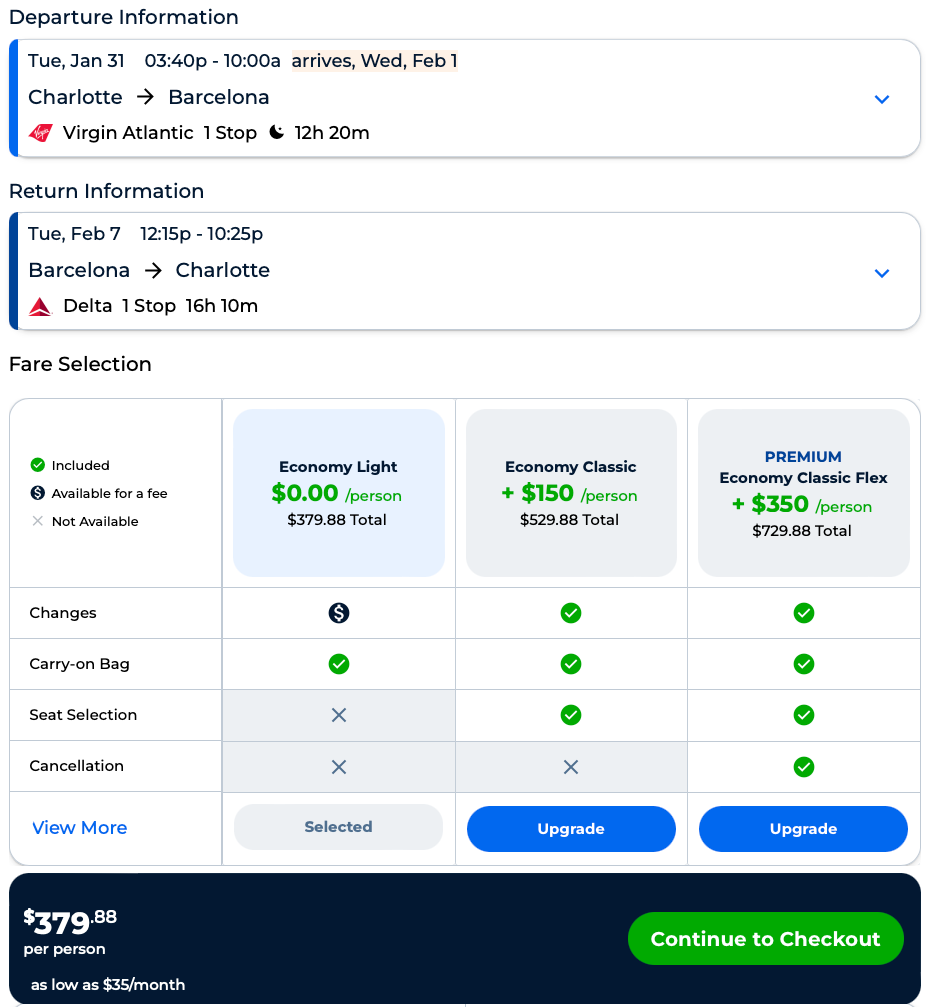This screenshot has width=926, height=1007.
Task: Upgrade to Premium Economy Classic Flex
Action: pyautogui.click(x=803, y=829)
